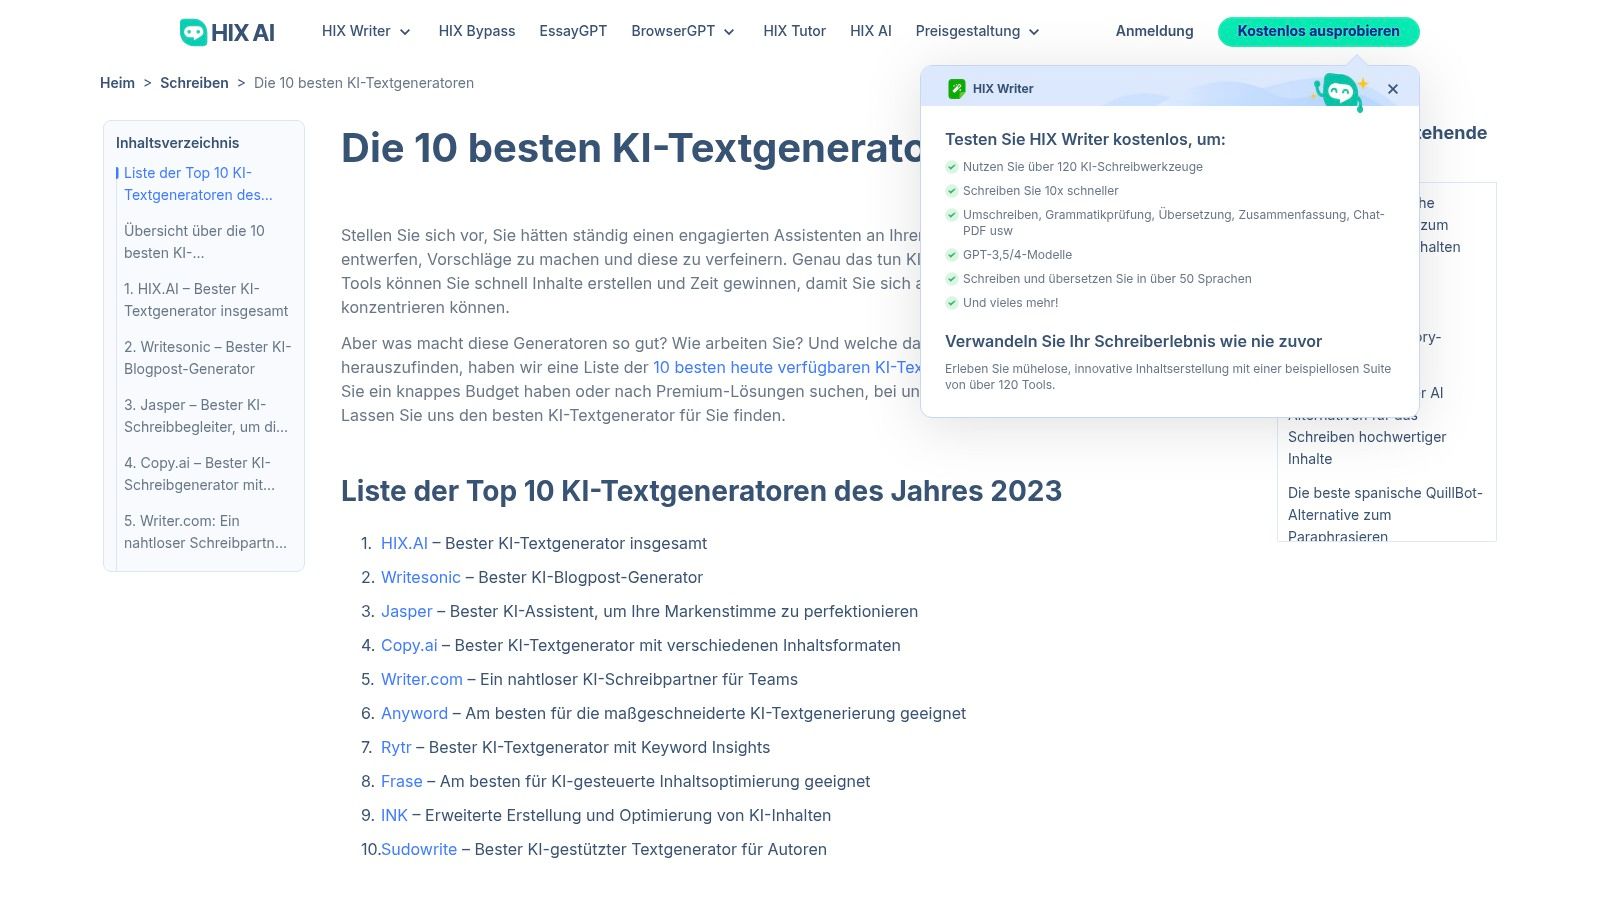The height and width of the screenshot is (900, 1600).
Task: Click checkmark beside 'Und vieles mehr!'
Action: [952, 303]
